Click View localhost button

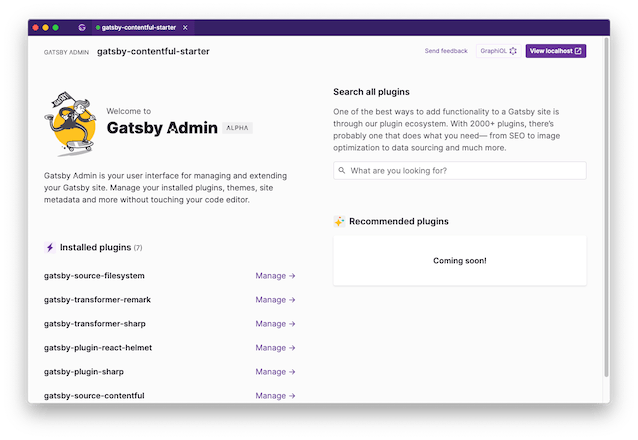(555, 51)
